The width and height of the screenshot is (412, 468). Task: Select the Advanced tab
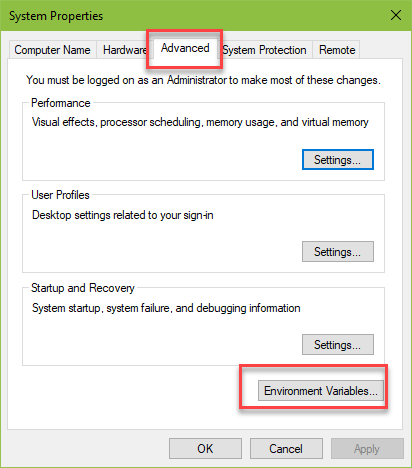click(x=185, y=49)
